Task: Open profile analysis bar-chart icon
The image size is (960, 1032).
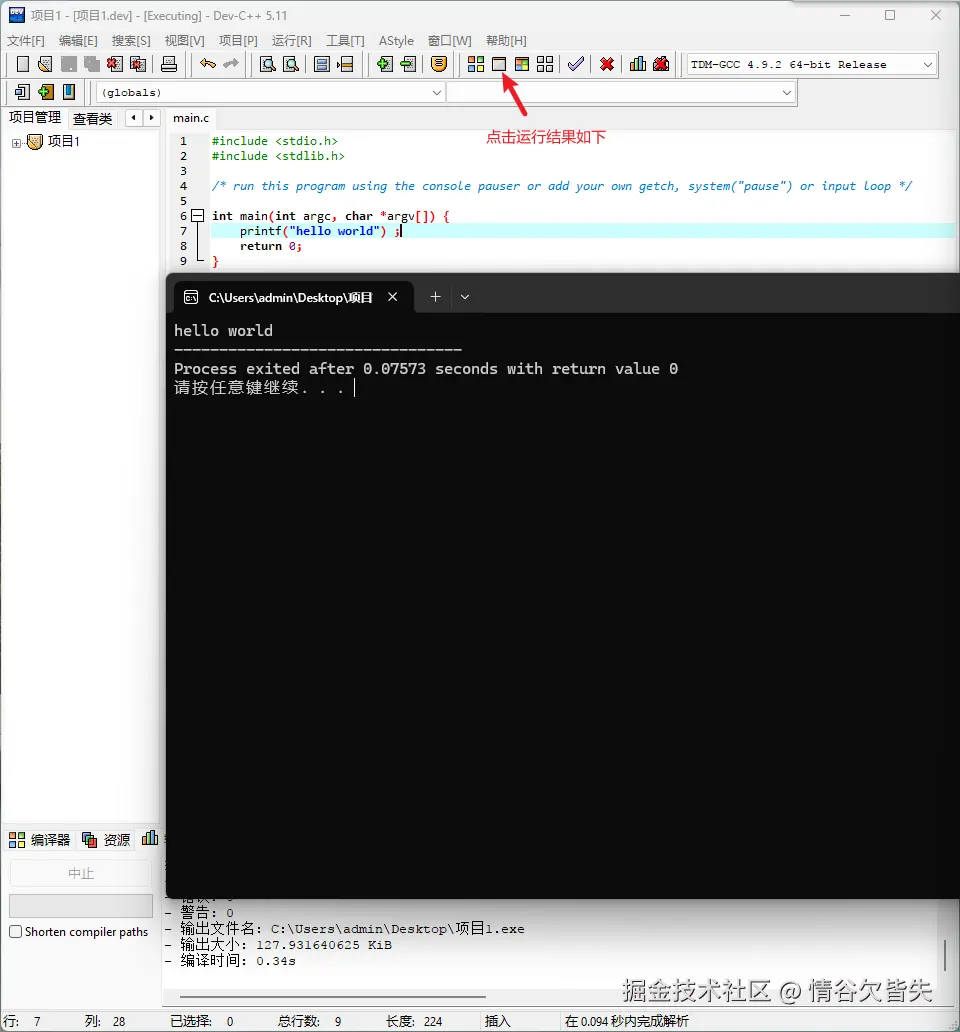Action: click(x=638, y=64)
